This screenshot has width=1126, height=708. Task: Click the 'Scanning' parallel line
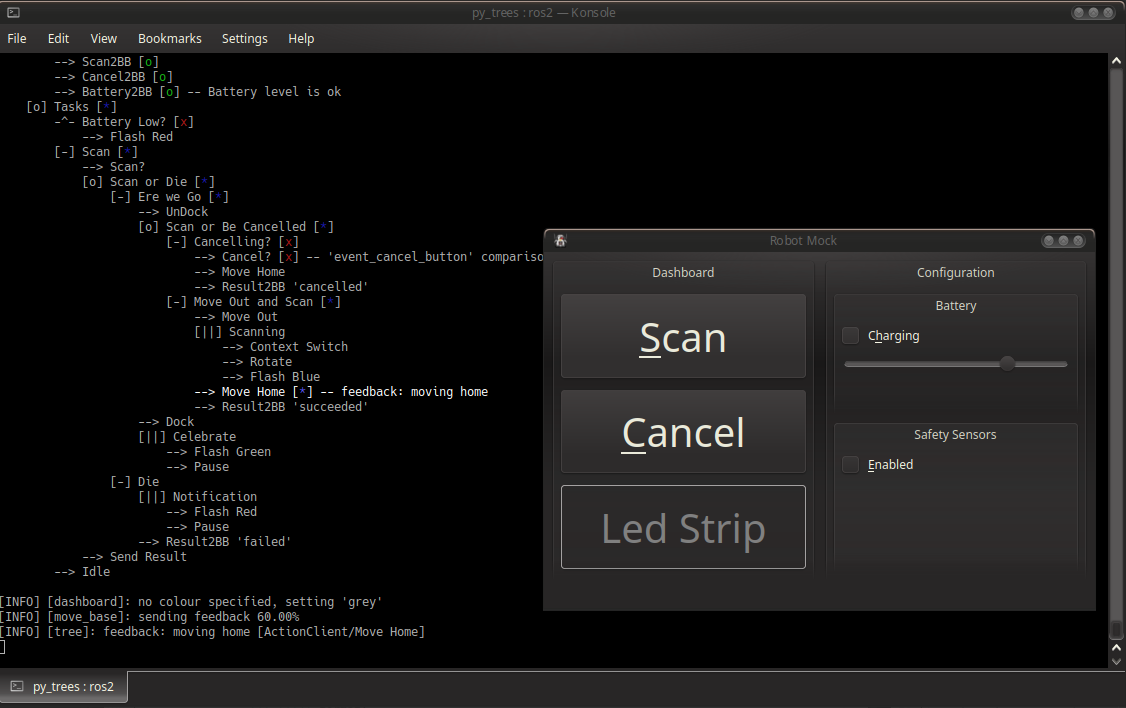coord(239,332)
